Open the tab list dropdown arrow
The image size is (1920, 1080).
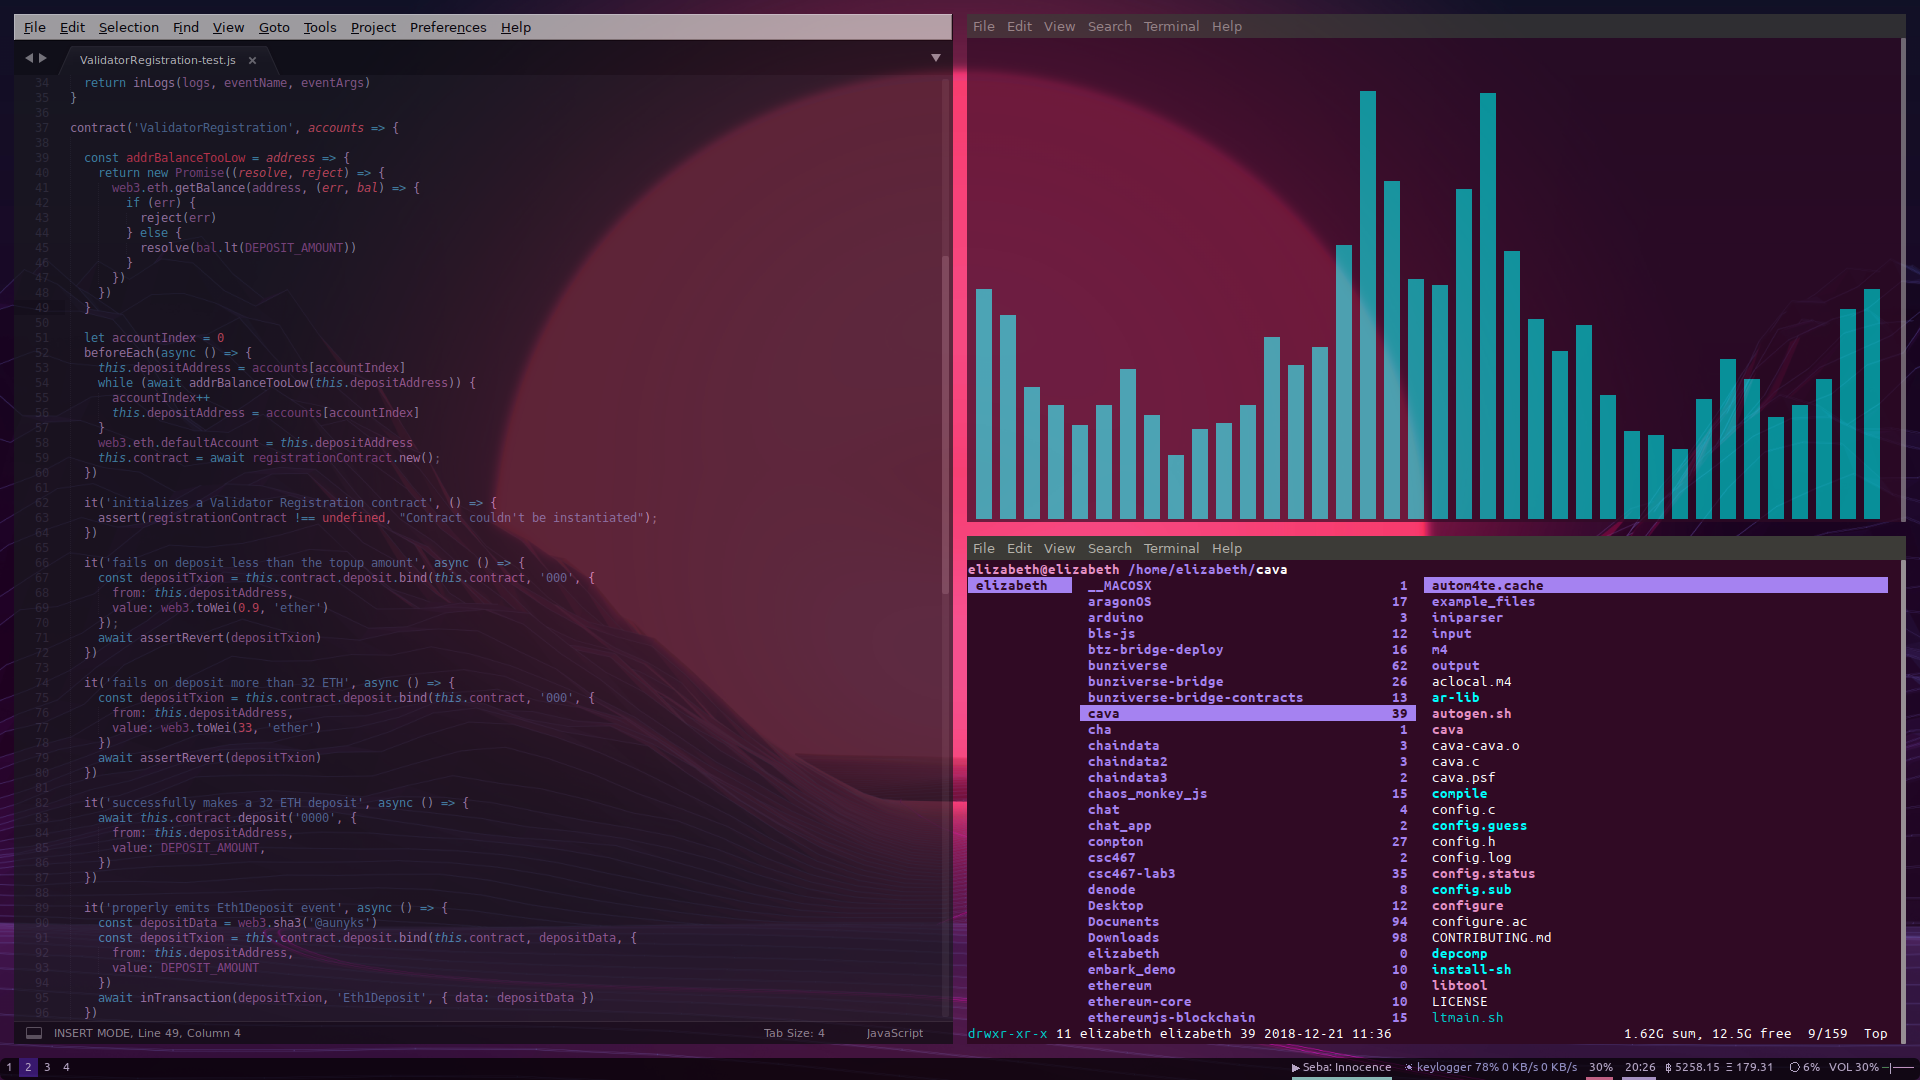click(x=936, y=59)
